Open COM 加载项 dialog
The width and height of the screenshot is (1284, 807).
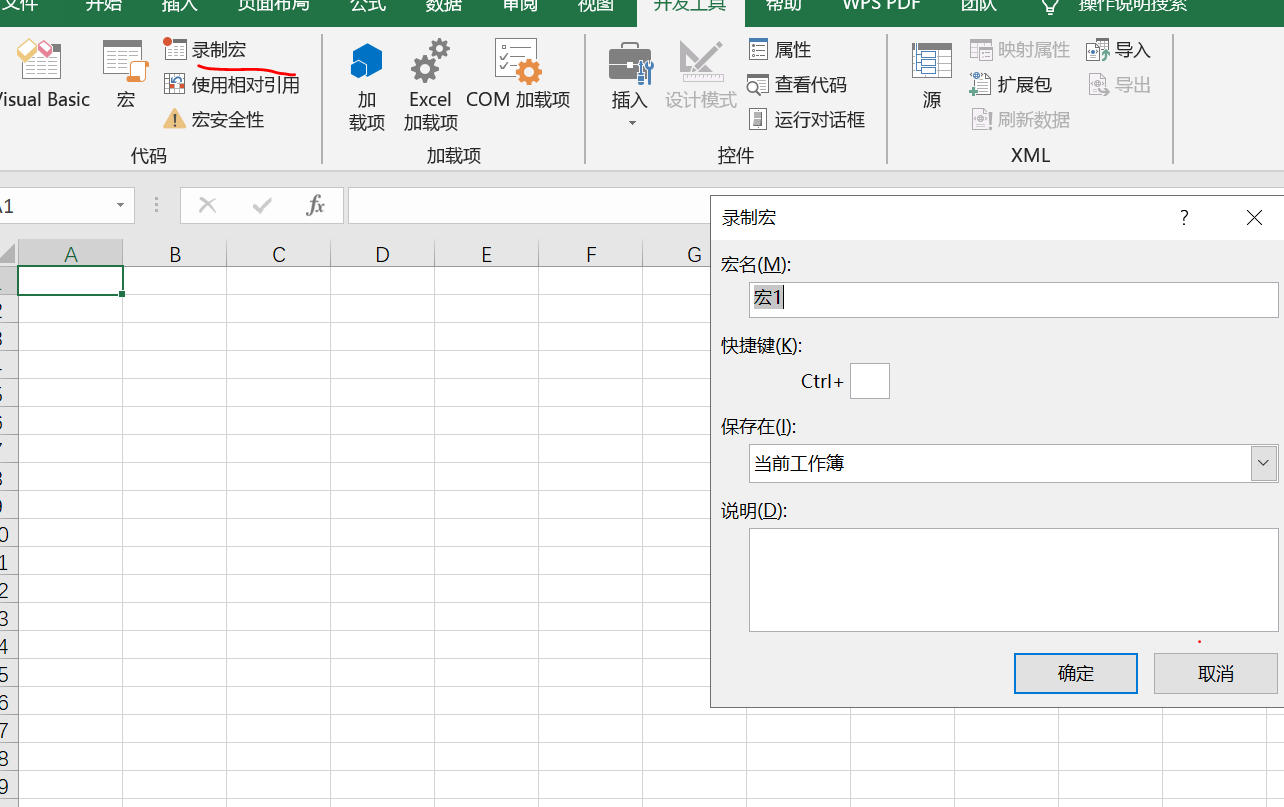pos(518,74)
